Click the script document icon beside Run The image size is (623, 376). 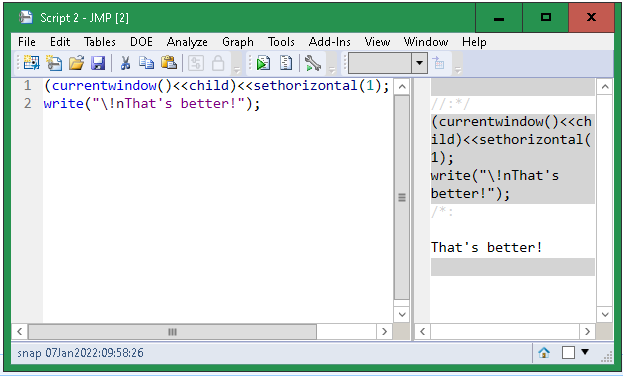[286, 63]
